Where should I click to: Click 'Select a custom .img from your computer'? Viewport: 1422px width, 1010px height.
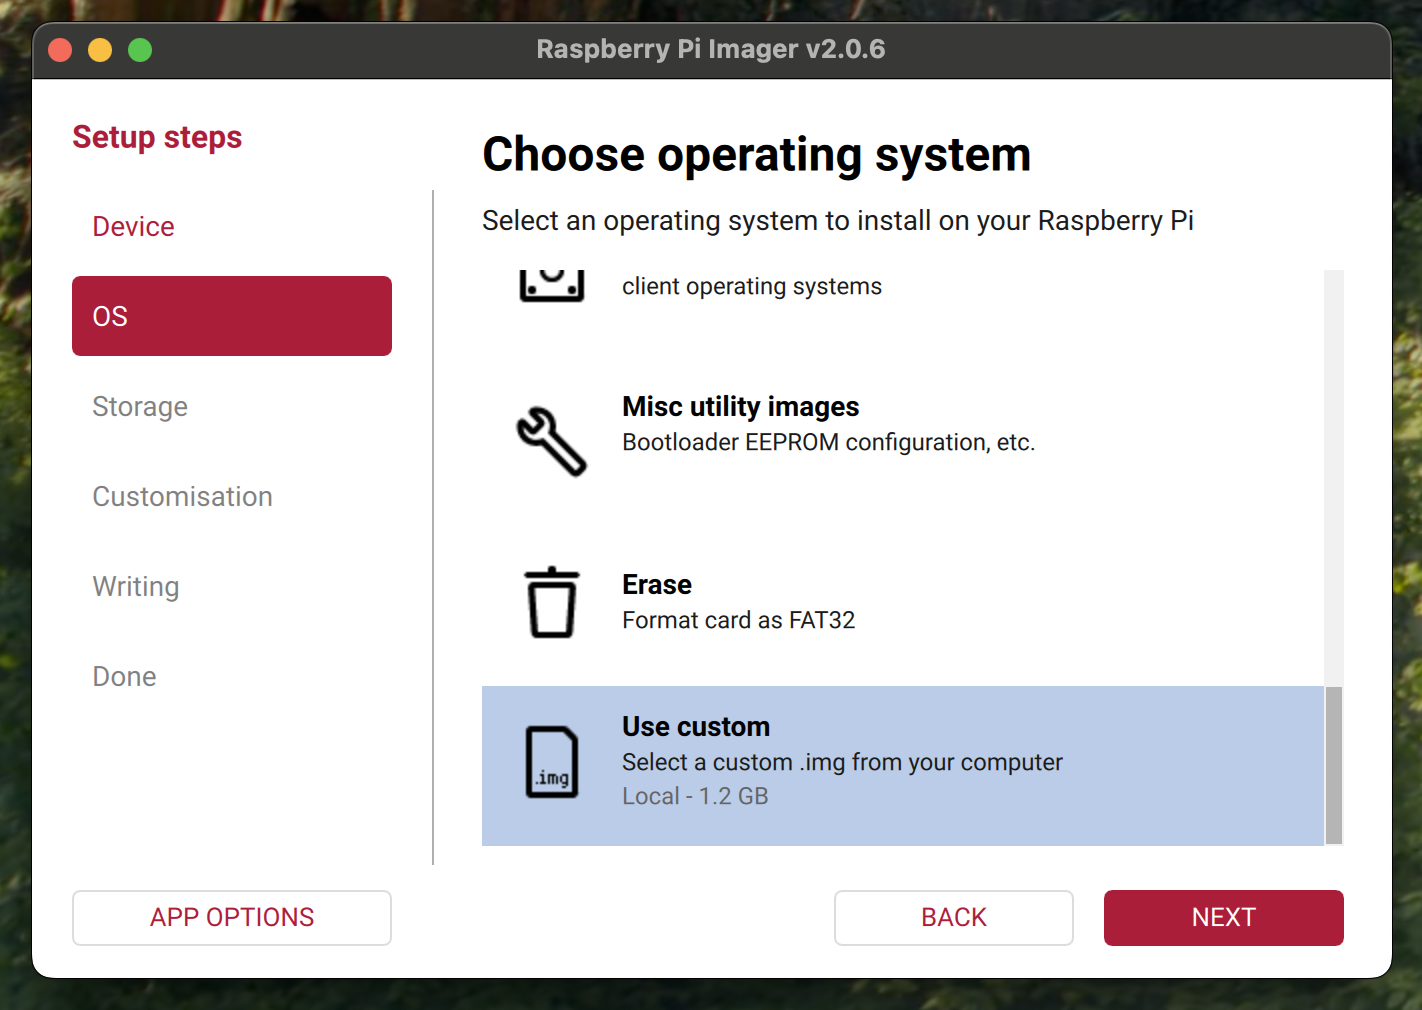[842, 763]
